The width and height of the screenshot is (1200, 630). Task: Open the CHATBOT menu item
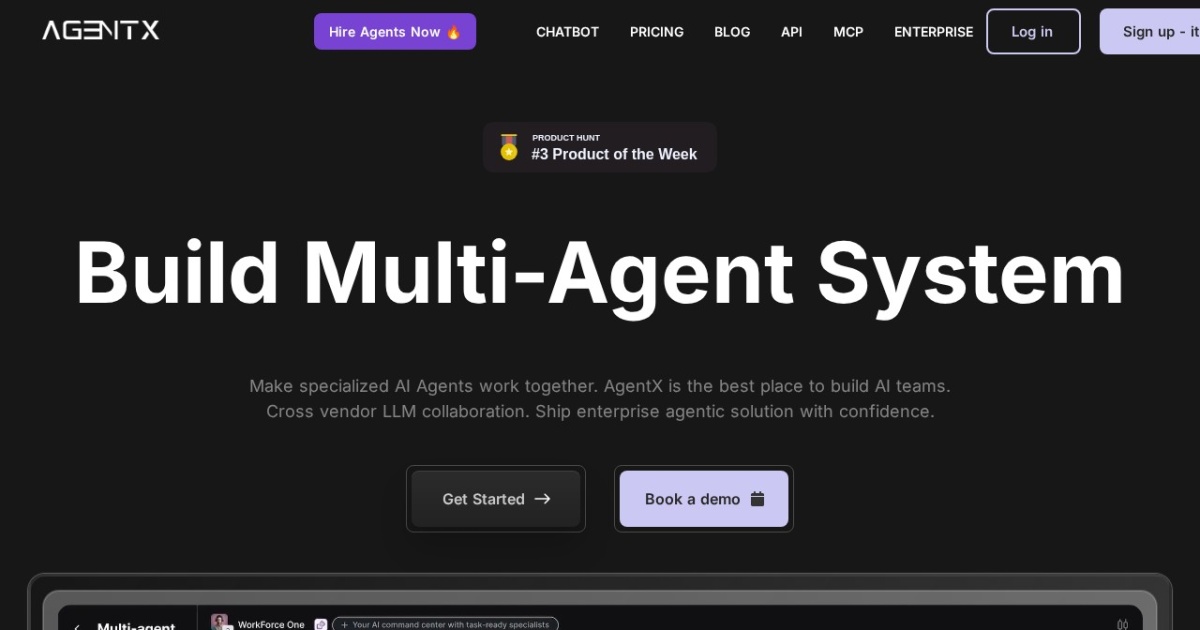(x=567, y=32)
